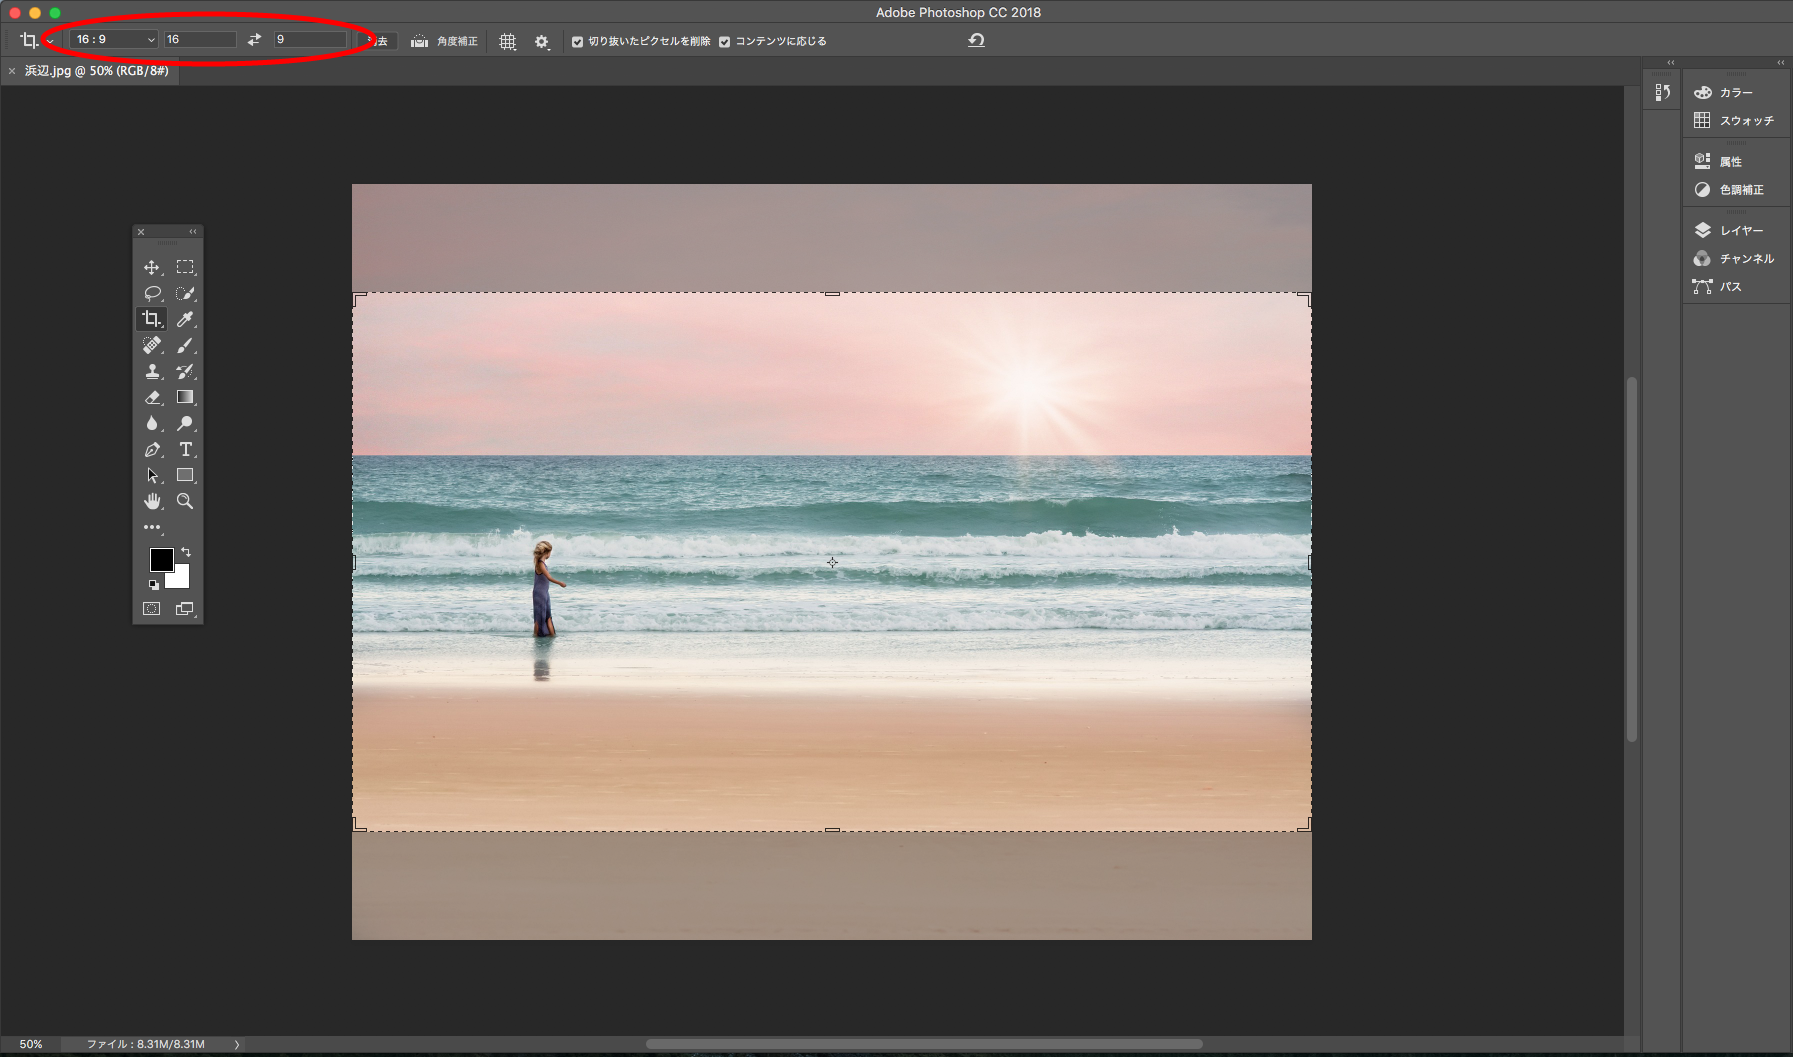This screenshot has height=1057, width=1793.
Task: Click the crop height field showing 9
Action: (x=310, y=39)
